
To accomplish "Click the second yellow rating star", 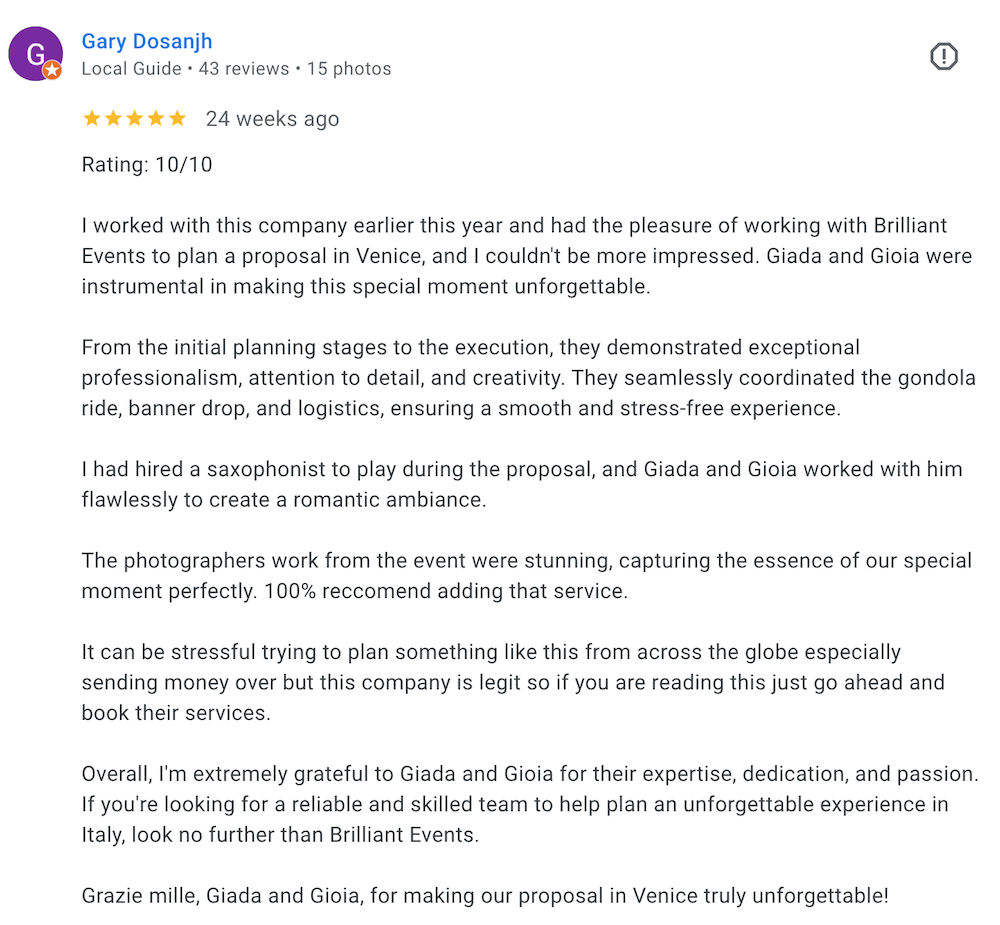I will pyautogui.click(x=114, y=119).
